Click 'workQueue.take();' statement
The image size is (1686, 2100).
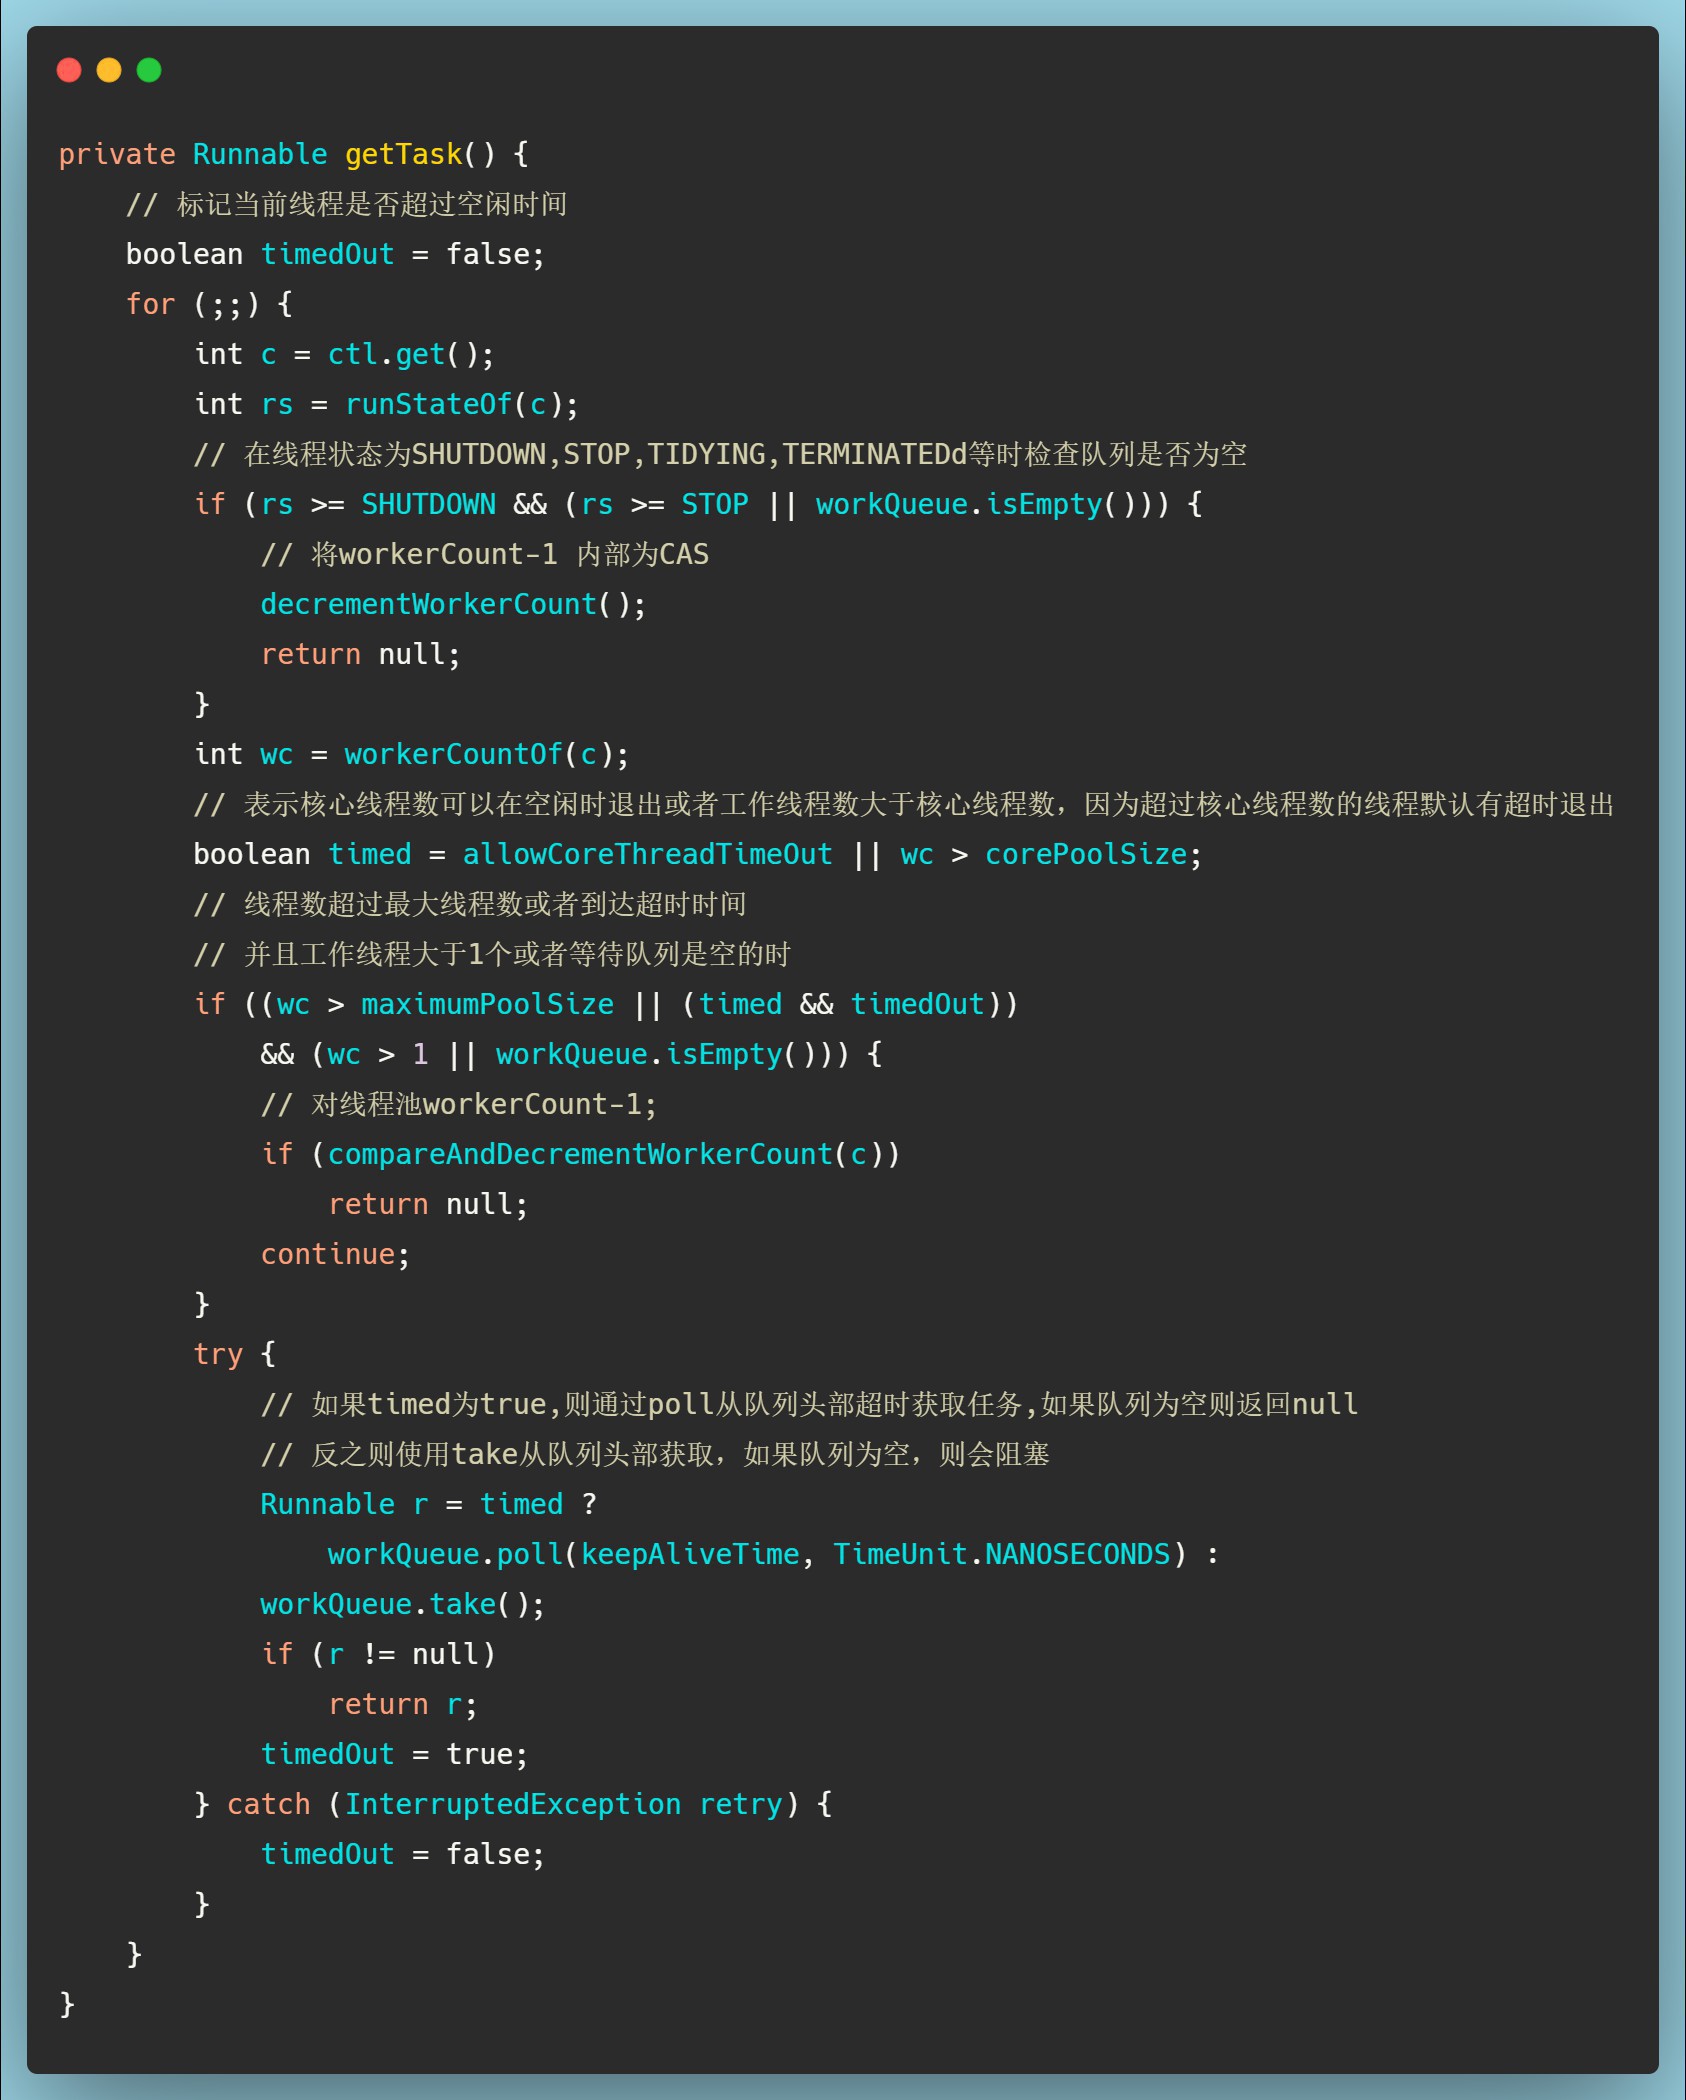point(403,1604)
